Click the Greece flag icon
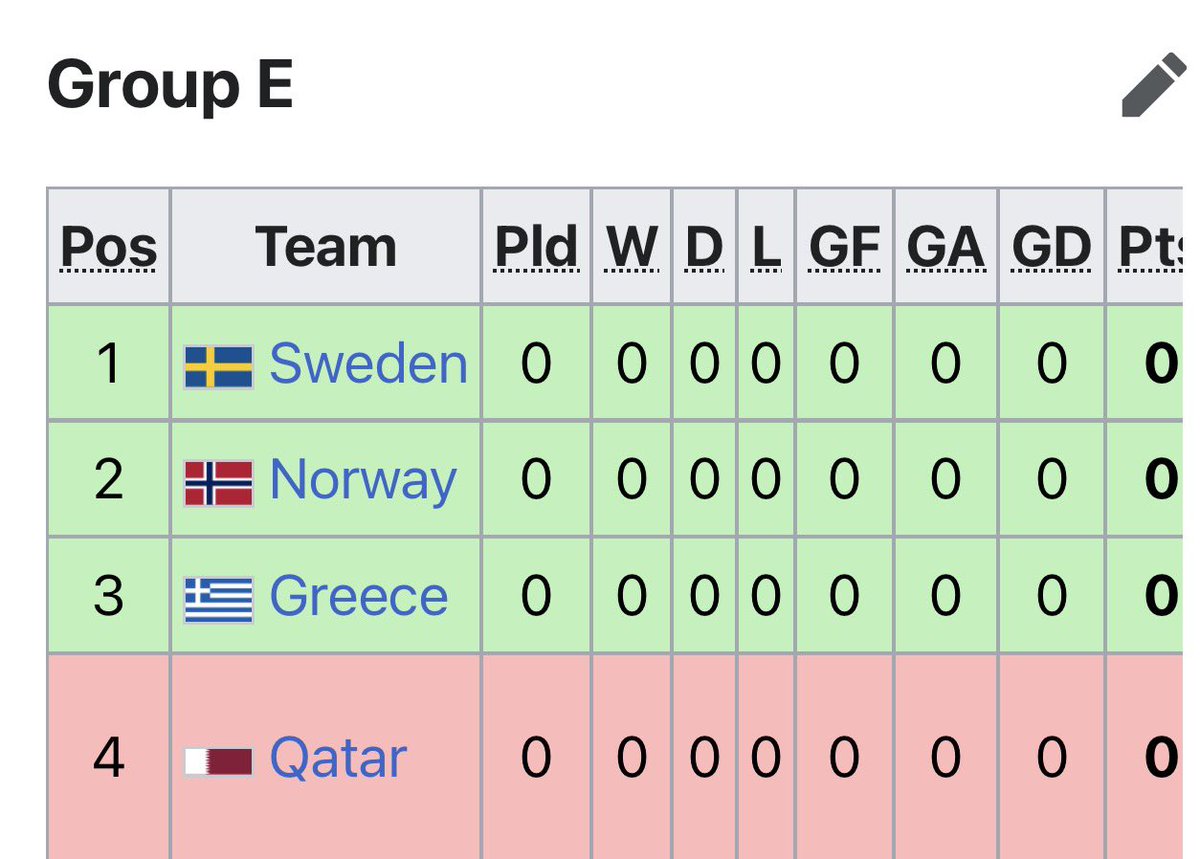Image resolution: width=1200 pixels, height=859 pixels. [219, 600]
